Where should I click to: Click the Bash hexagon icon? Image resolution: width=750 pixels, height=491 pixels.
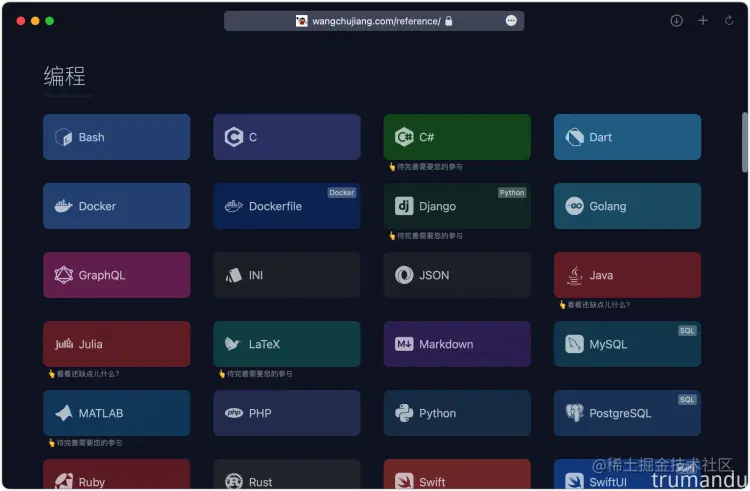(64, 137)
